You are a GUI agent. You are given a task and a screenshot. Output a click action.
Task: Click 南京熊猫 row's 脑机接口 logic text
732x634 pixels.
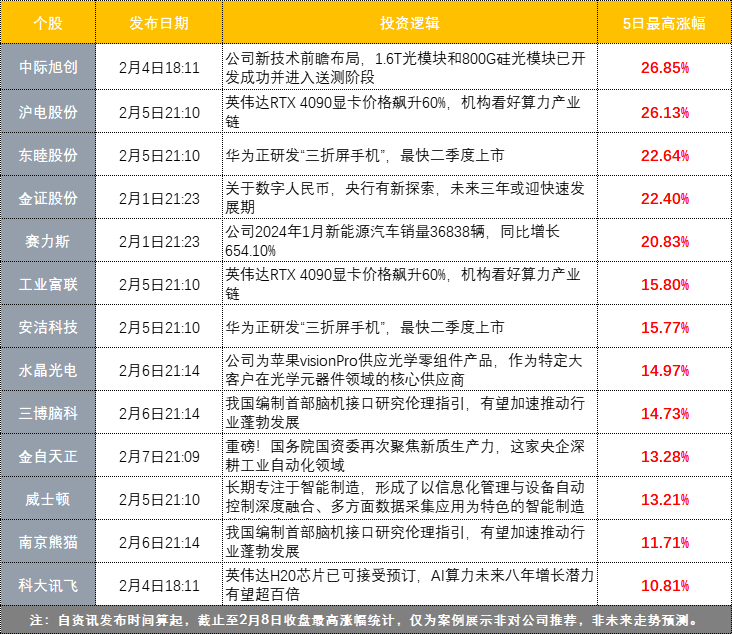[405, 542]
